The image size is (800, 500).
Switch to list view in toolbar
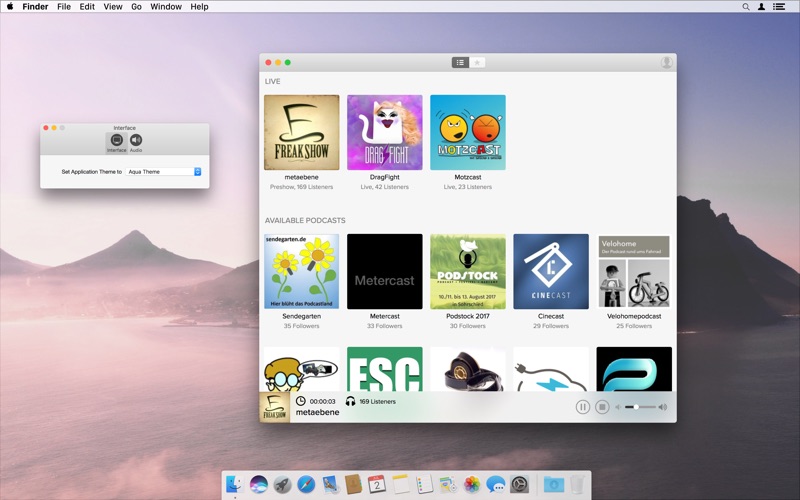pos(460,62)
